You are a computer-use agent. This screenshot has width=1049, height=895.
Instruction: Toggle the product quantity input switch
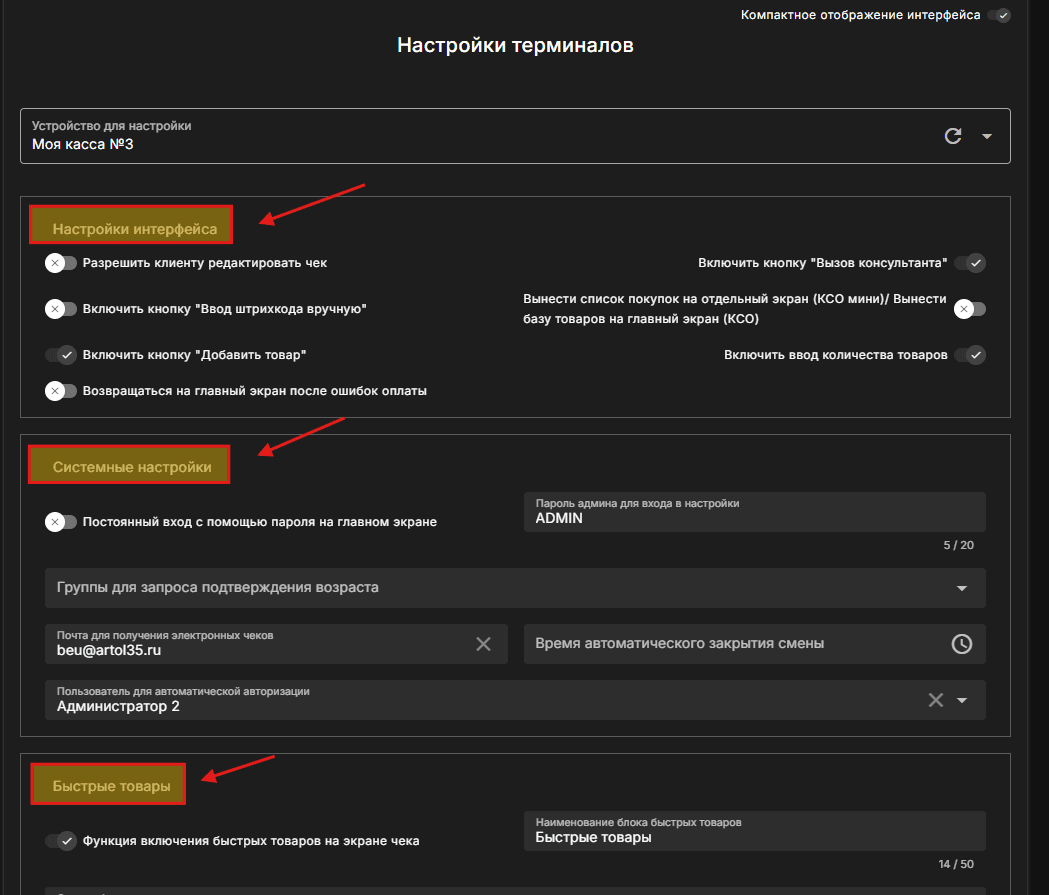tap(970, 355)
